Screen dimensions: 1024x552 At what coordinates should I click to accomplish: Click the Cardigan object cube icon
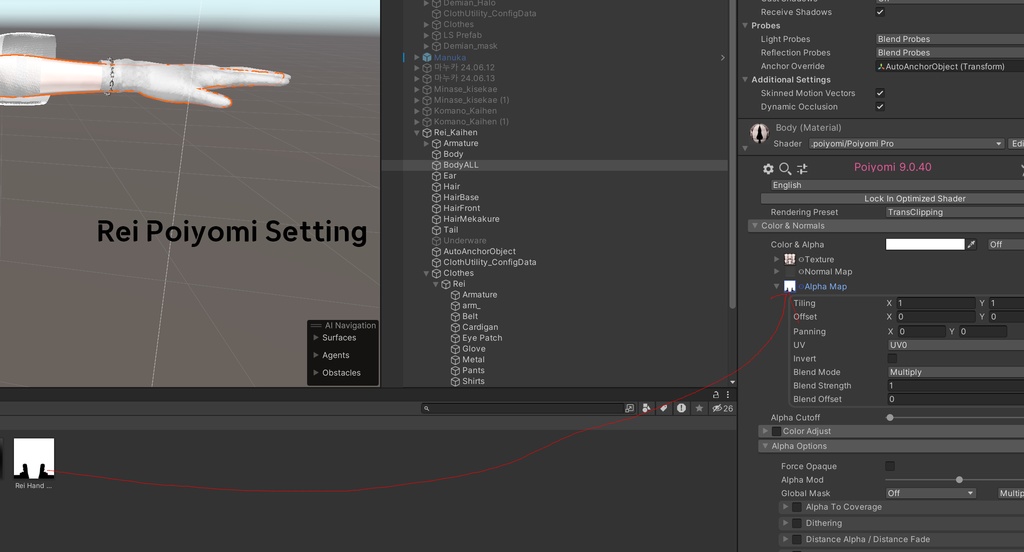pyautogui.click(x=455, y=327)
